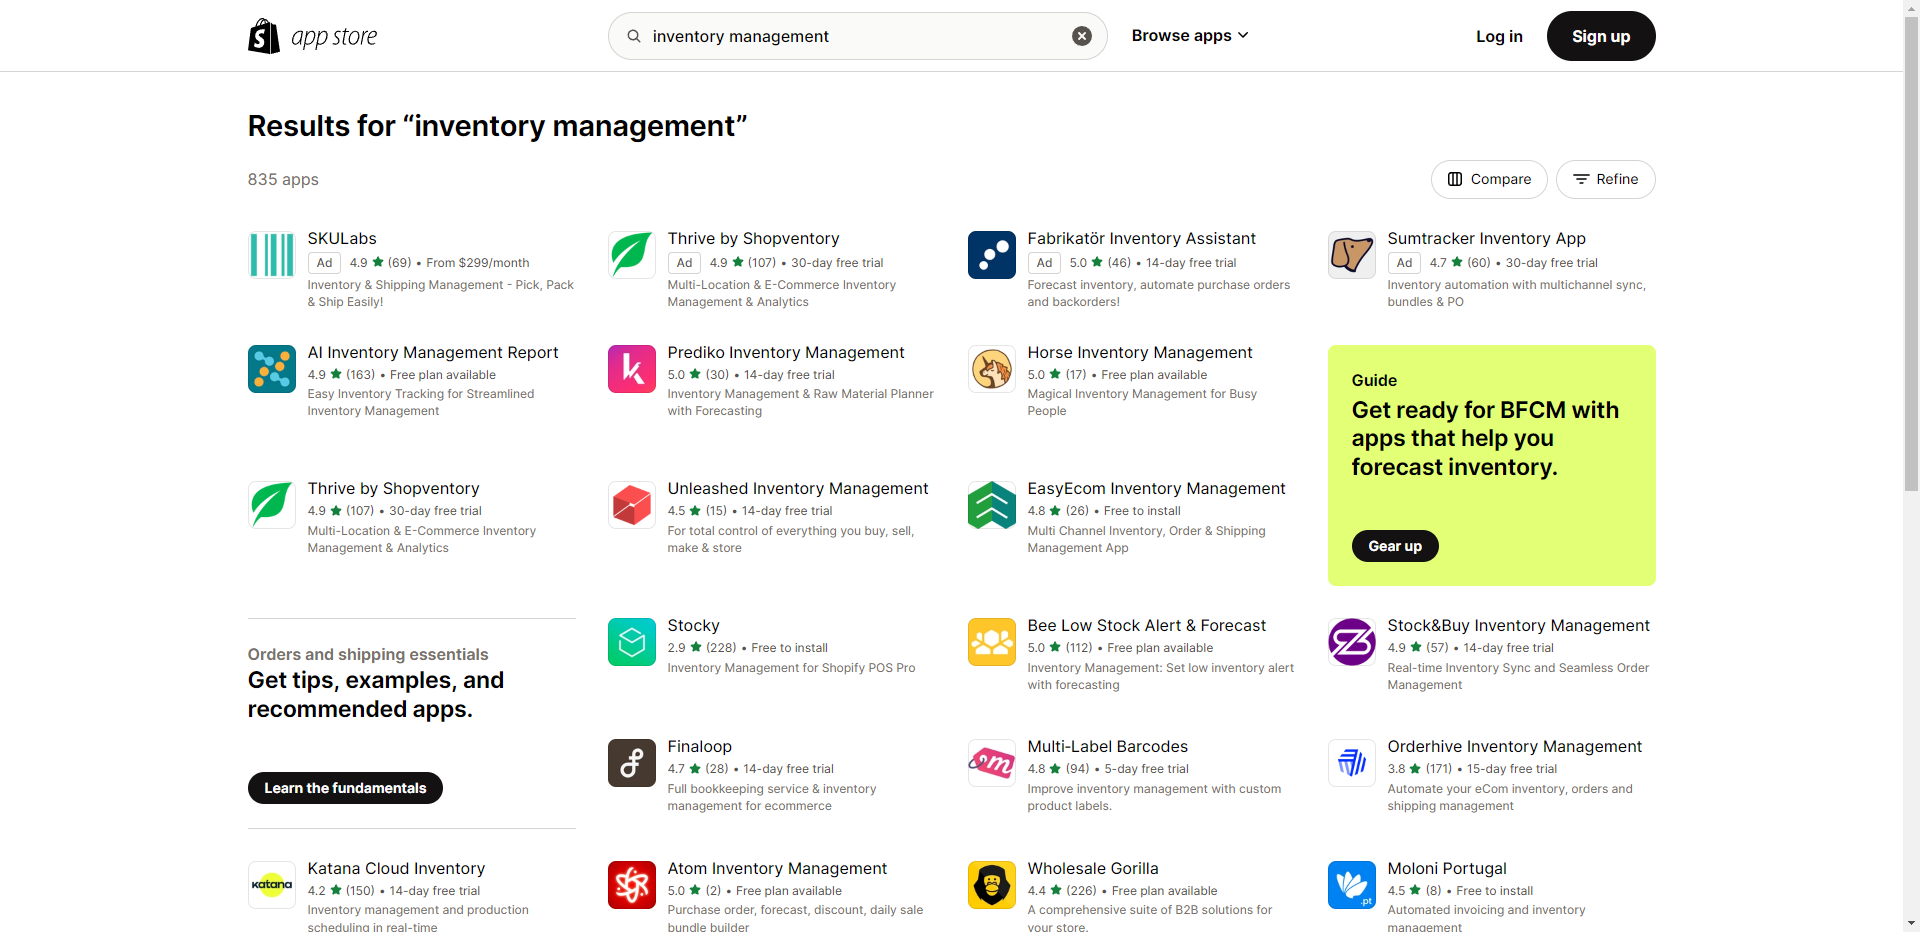This screenshot has height=932, width=1920.
Task: Open the SKULabs app title link
Action: point(342,238)
